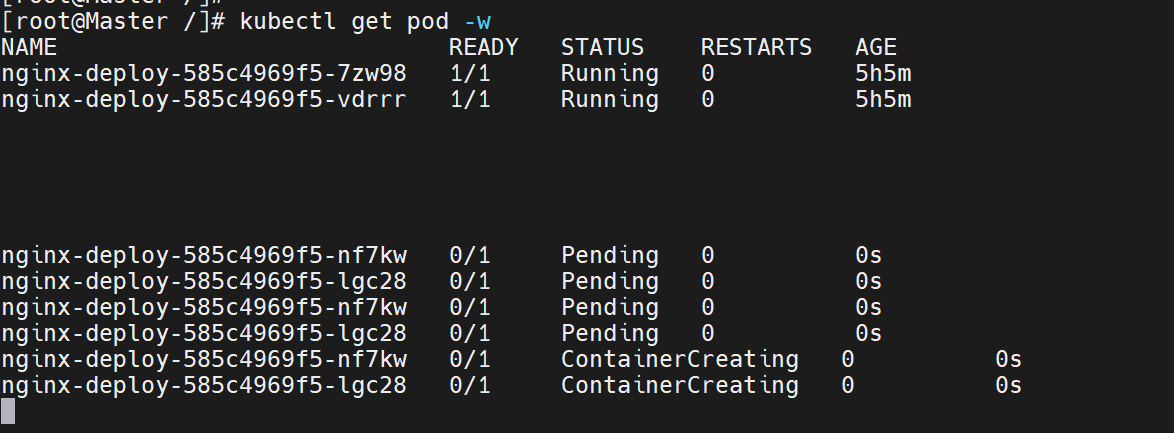
Task: Select the RESTARTS column header
Action: coord(756,47)
